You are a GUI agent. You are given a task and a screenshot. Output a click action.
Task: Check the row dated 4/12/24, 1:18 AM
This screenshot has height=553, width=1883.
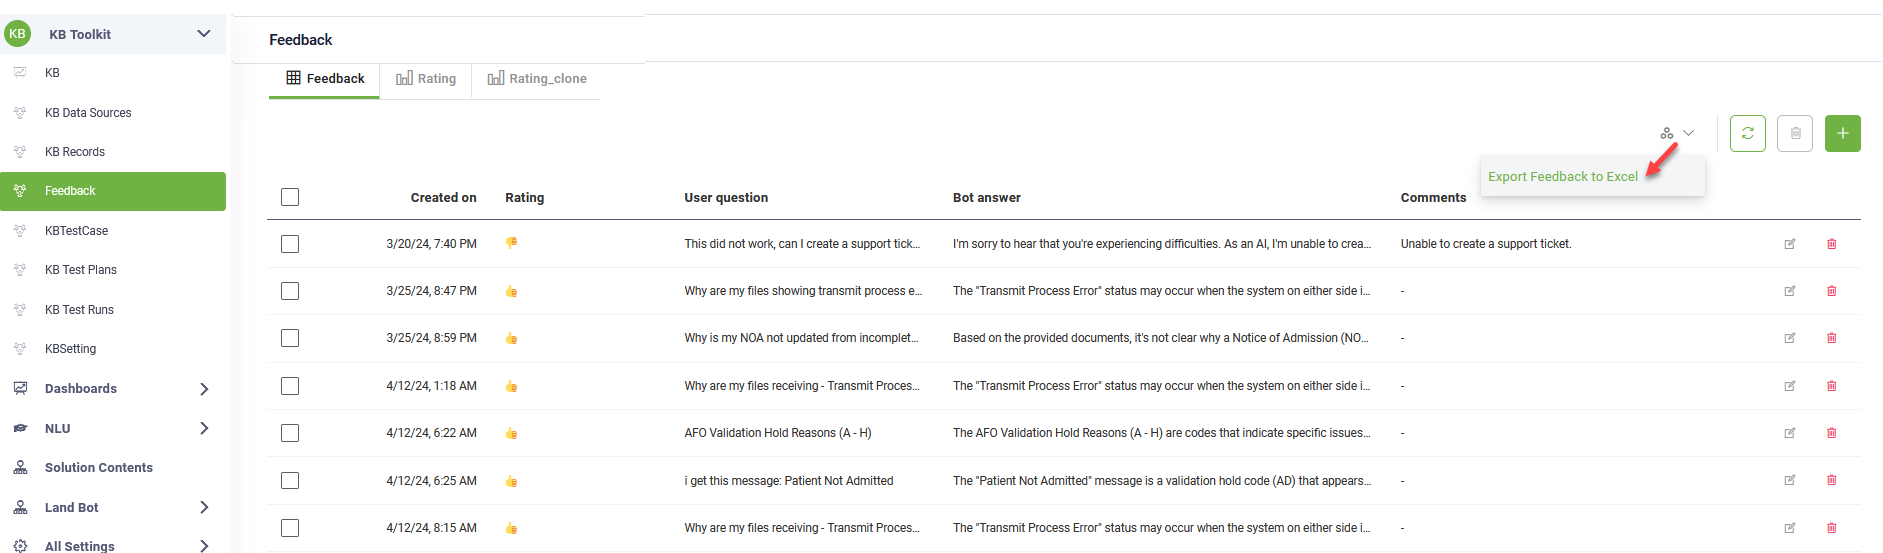click(290, 386)
